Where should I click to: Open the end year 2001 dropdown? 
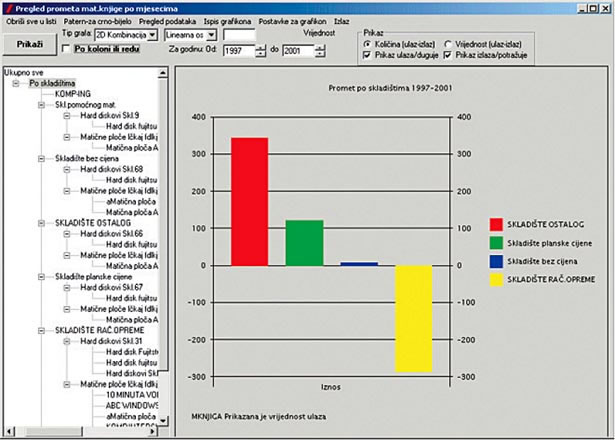coord(321,49)
